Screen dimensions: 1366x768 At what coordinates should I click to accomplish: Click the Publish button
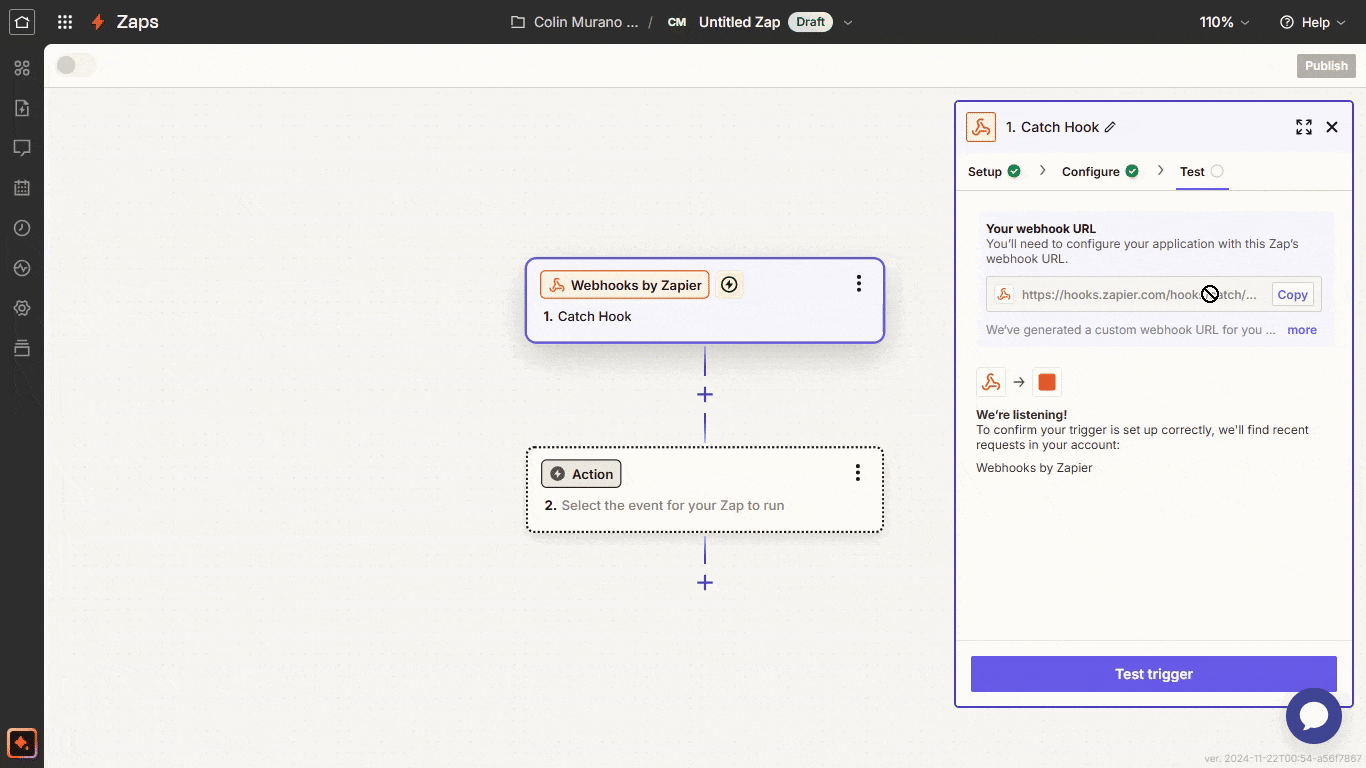1326,65
